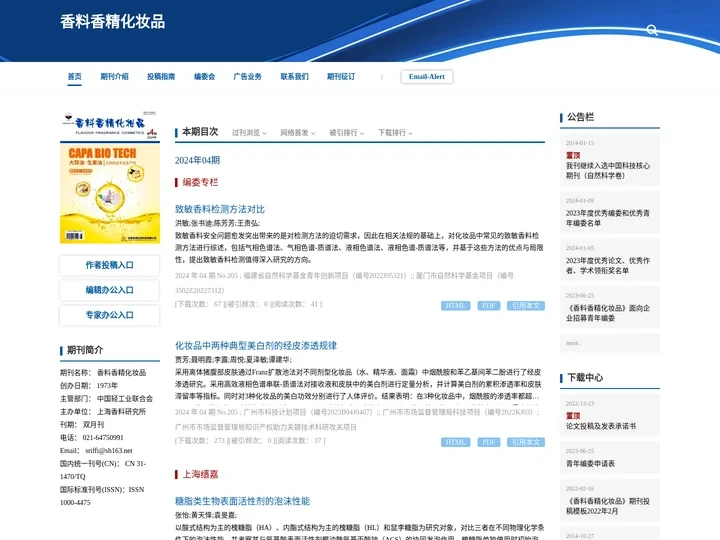The width and height of the screenshot is (720, 540).
Task: Open the 期刊介绍 menu item
Action: pos(114,77)
